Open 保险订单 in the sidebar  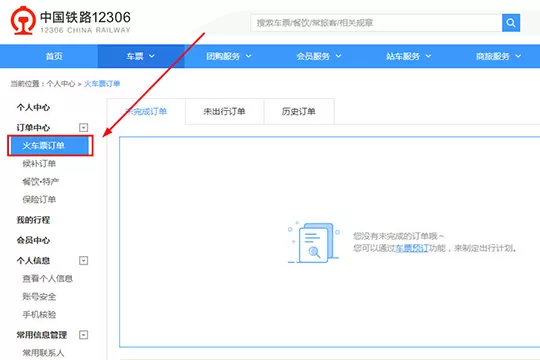[x=39, y=199]
